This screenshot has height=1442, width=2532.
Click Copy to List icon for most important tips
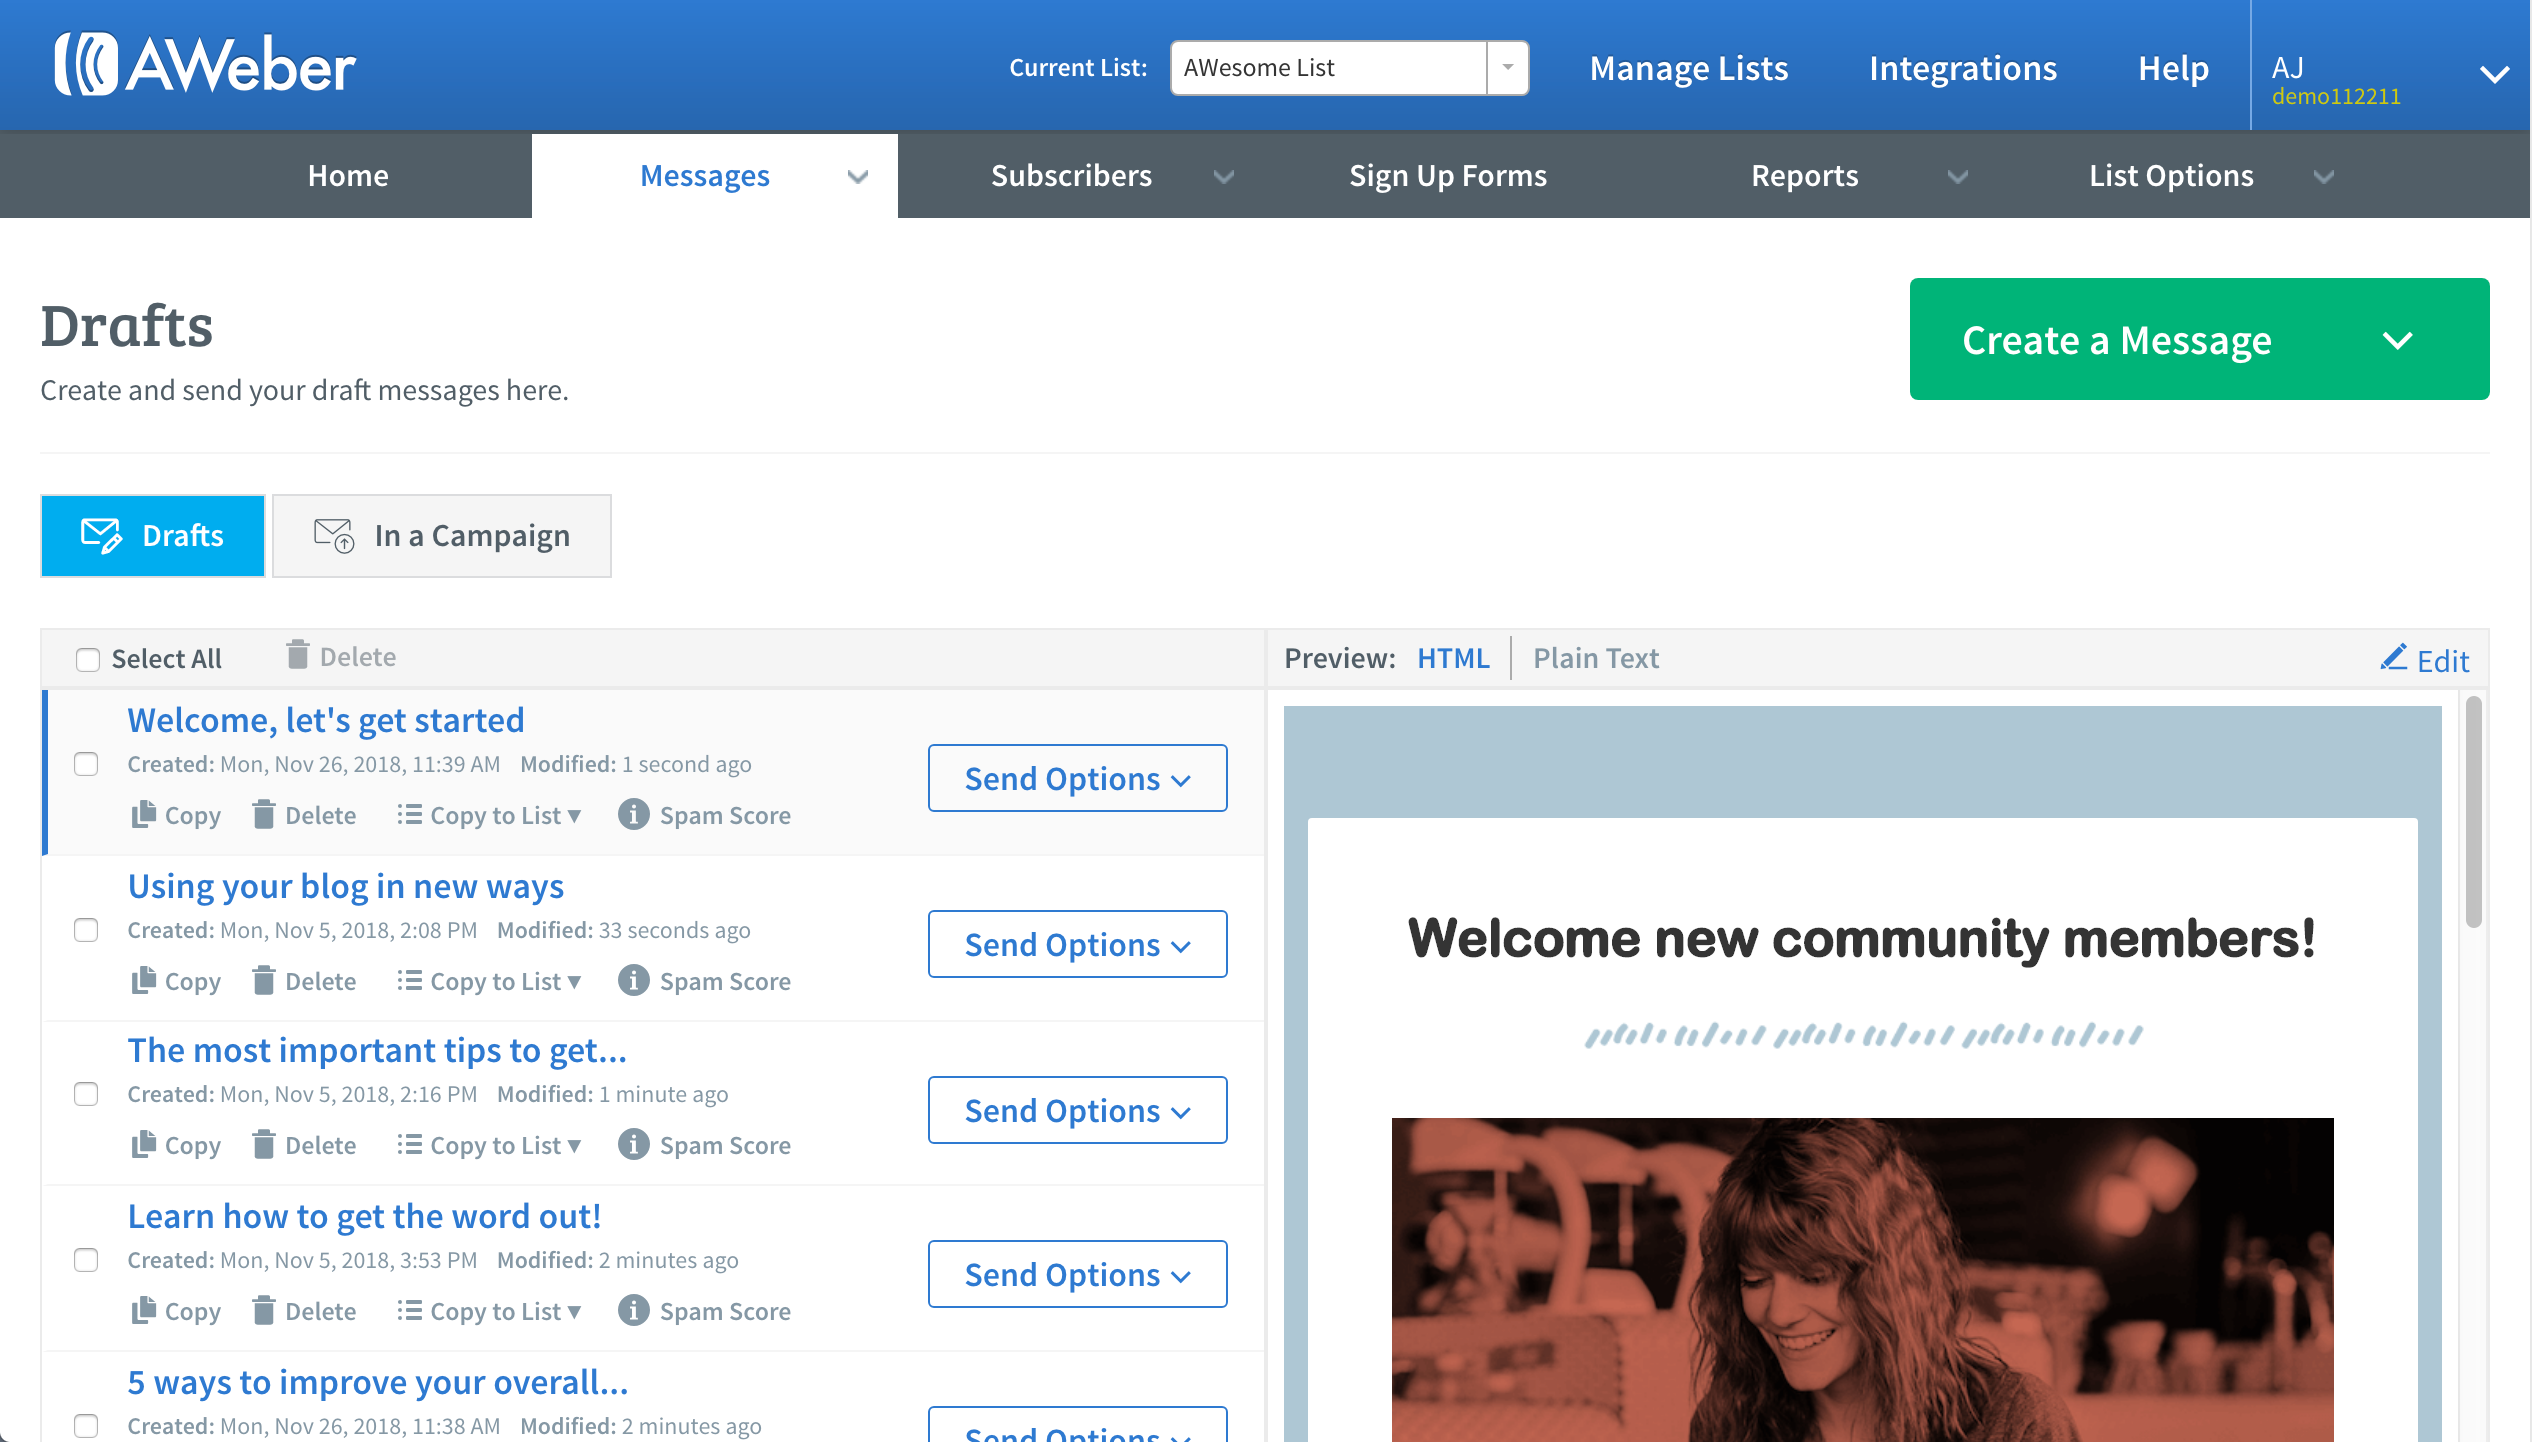click(x=408, y=1144)
